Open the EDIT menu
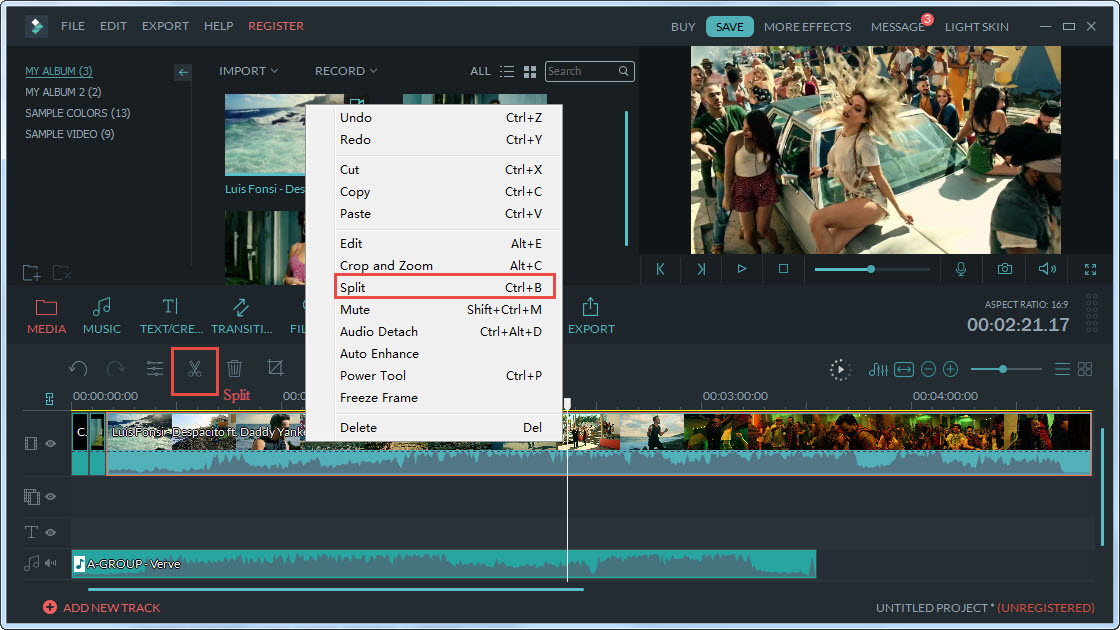 coord(113,26)
